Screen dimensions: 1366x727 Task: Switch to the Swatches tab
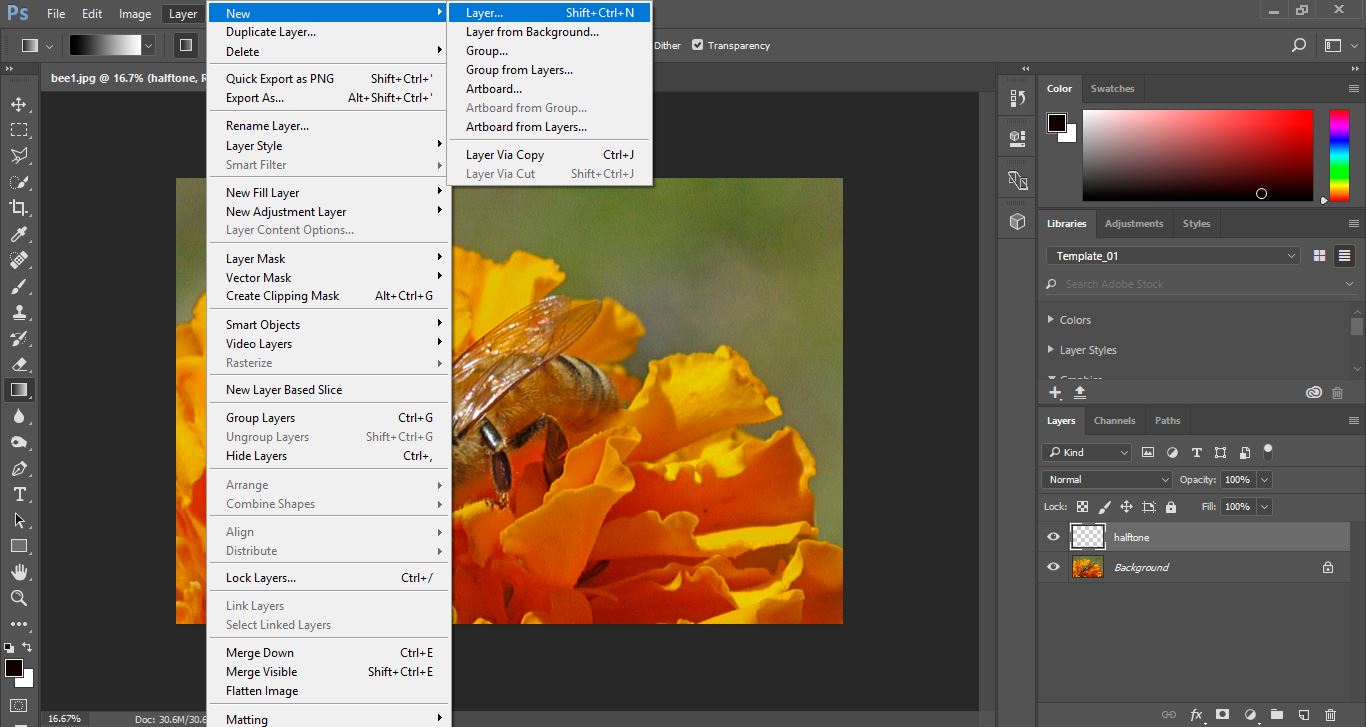[1112, 89]
